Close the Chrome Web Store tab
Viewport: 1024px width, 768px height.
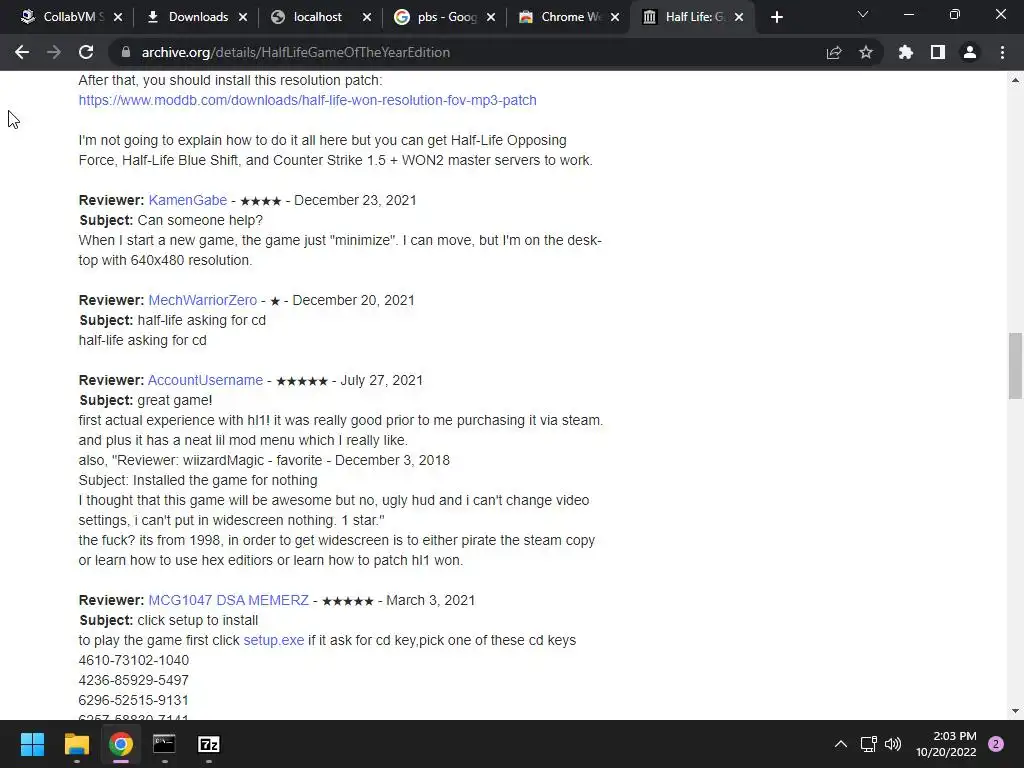(615, 17)
